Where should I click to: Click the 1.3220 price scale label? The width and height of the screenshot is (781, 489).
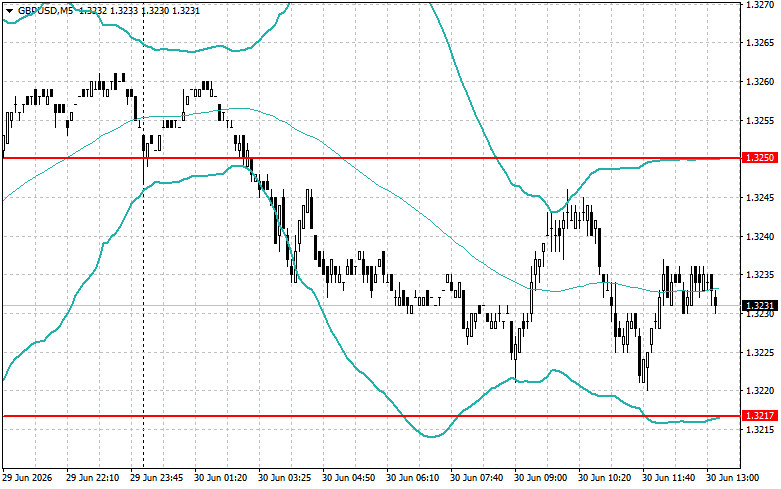760,391
